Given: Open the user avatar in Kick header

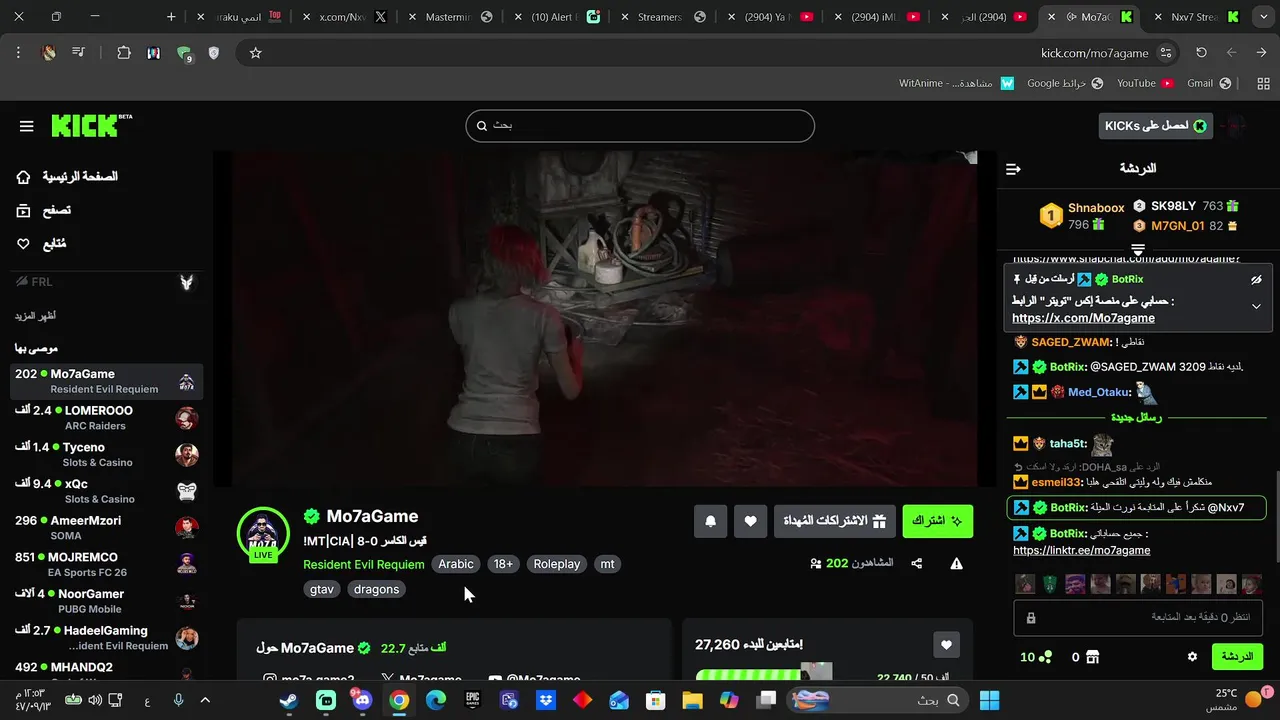Looking at the screenshot, I should [x=1236, y=125].
